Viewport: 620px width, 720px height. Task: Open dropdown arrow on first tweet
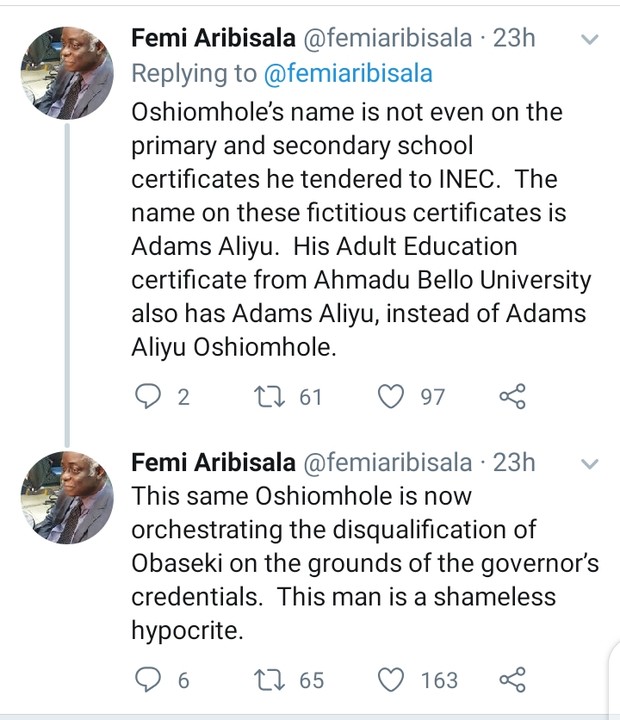point(590,41)
